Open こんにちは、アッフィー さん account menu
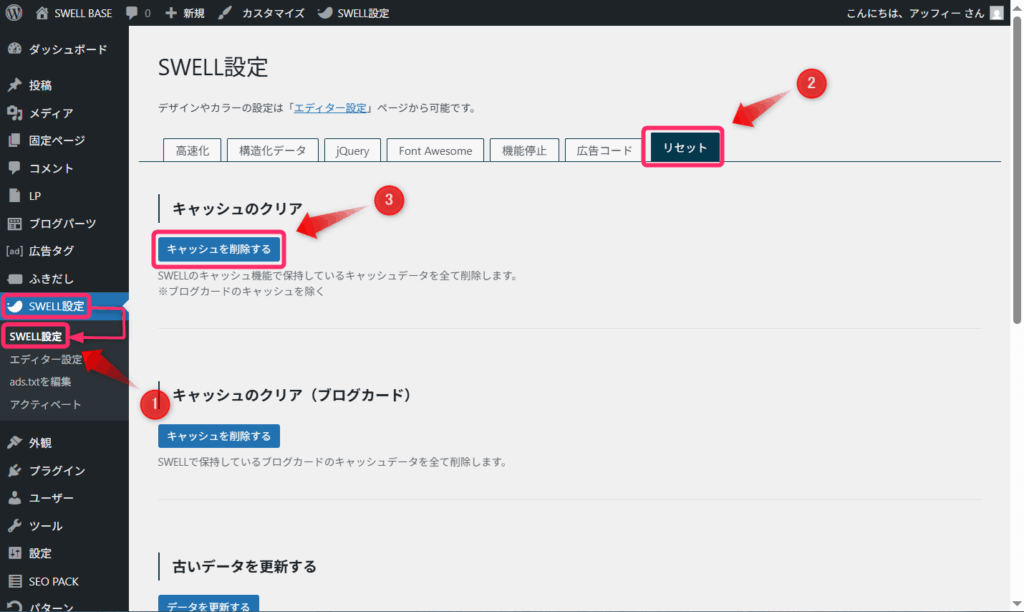This screenshot has width=1024, height=612. coord(915,13)
